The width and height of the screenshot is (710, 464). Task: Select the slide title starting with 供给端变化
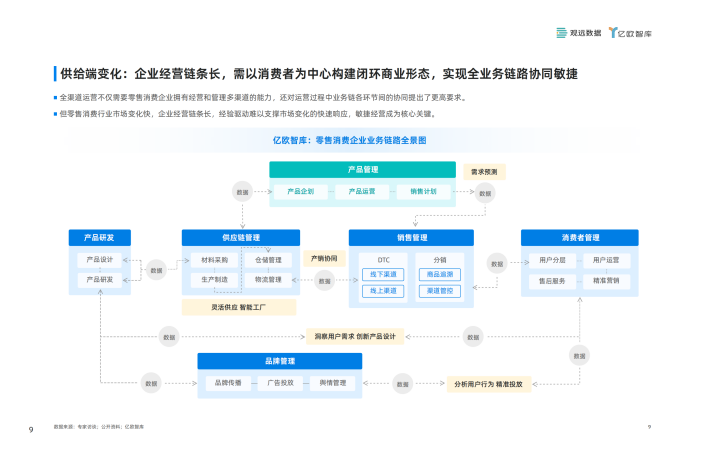pyautogui.click(x=319, y=74)
